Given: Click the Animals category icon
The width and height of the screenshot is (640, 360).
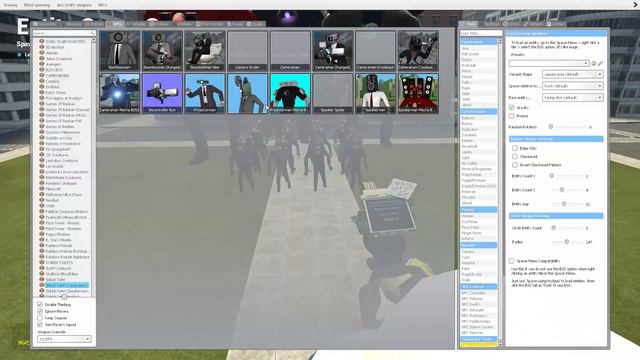Looking at the screenshot, I should 42,53.
